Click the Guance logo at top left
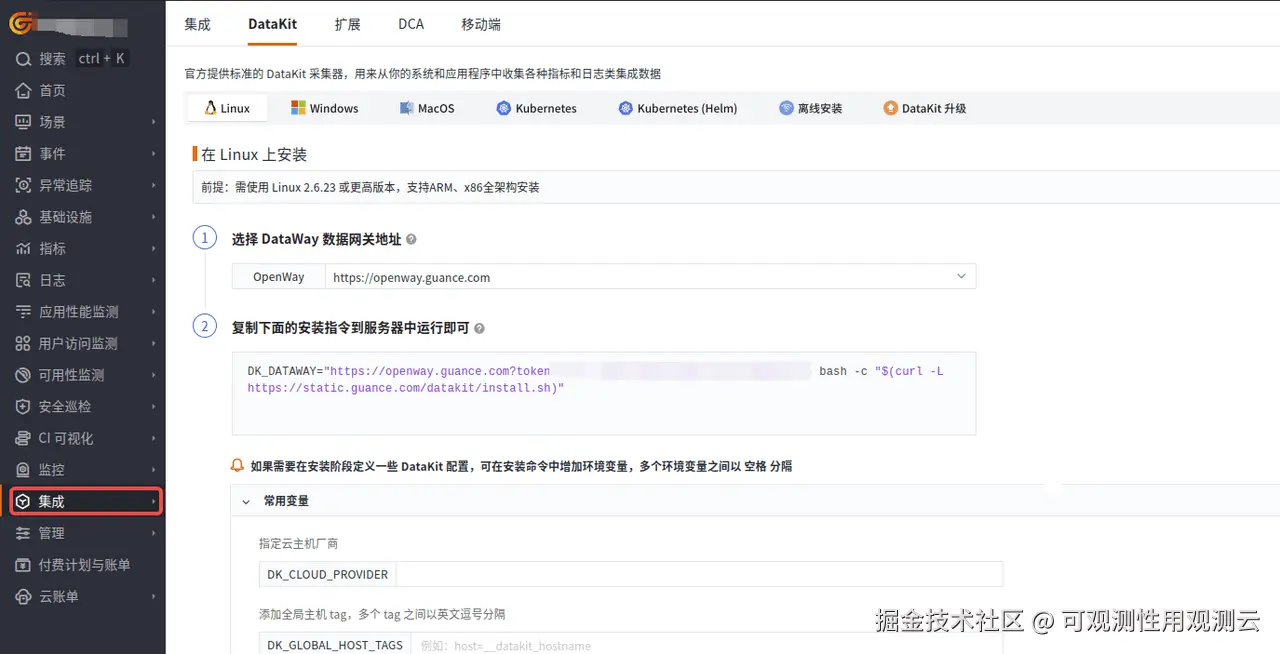 click(23, 22)
